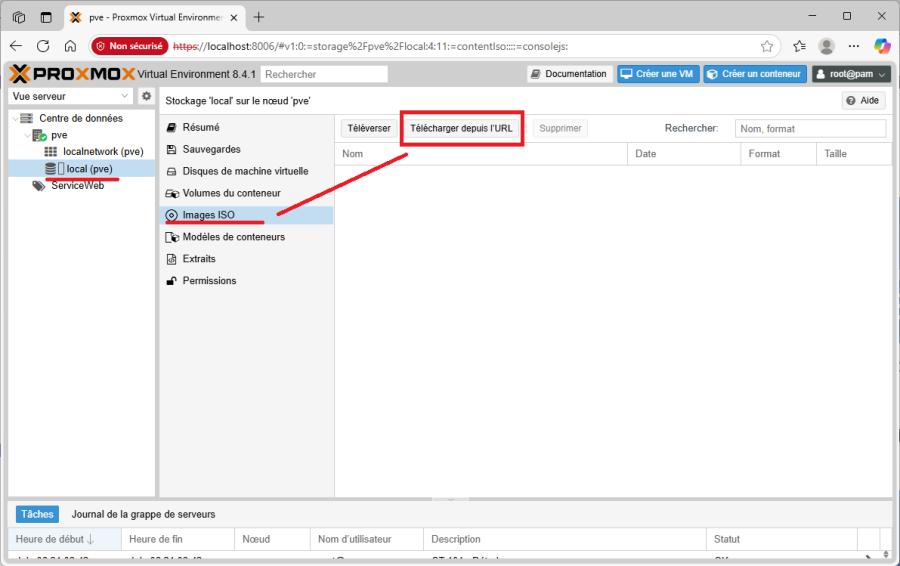Open the Copilot icon in browser toolbar
The width and height of the screenshot is (900, 566).
pyautogui.click(x=882, y=46)
